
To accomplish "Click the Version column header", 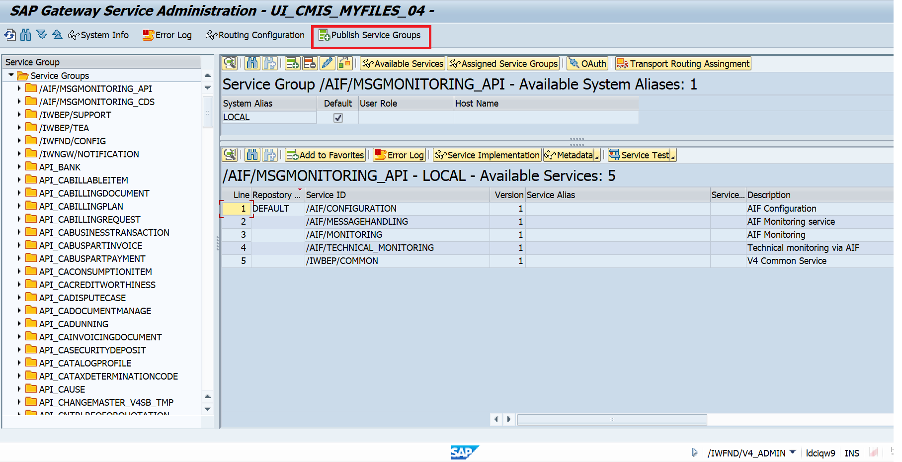I will pos(508,195).
